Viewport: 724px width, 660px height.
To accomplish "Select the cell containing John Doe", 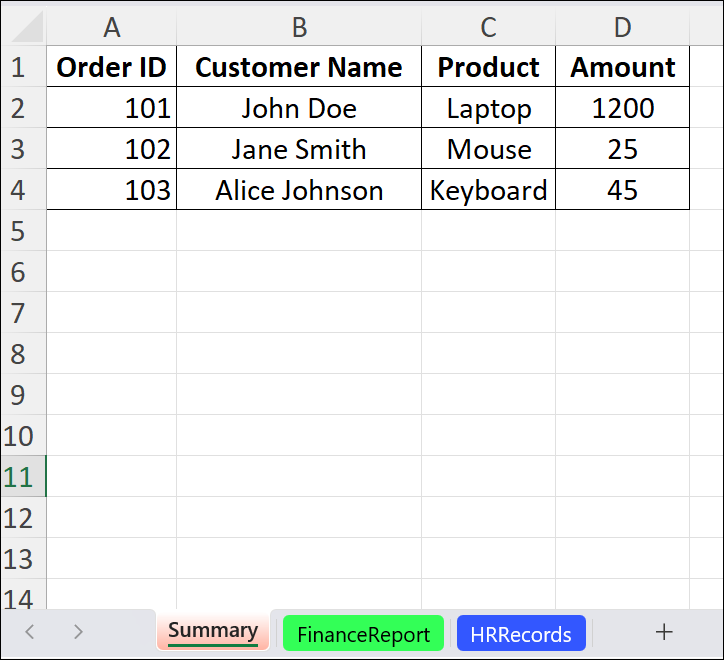I will coord(299,108).
